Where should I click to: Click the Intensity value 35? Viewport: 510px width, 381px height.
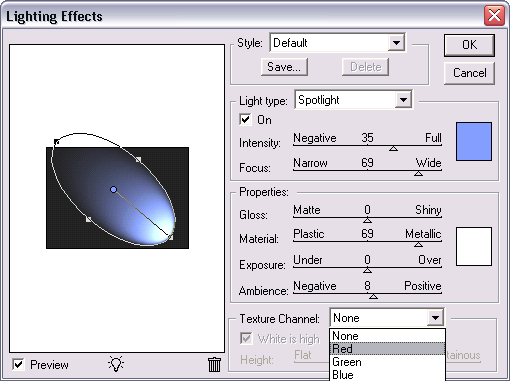367,138
